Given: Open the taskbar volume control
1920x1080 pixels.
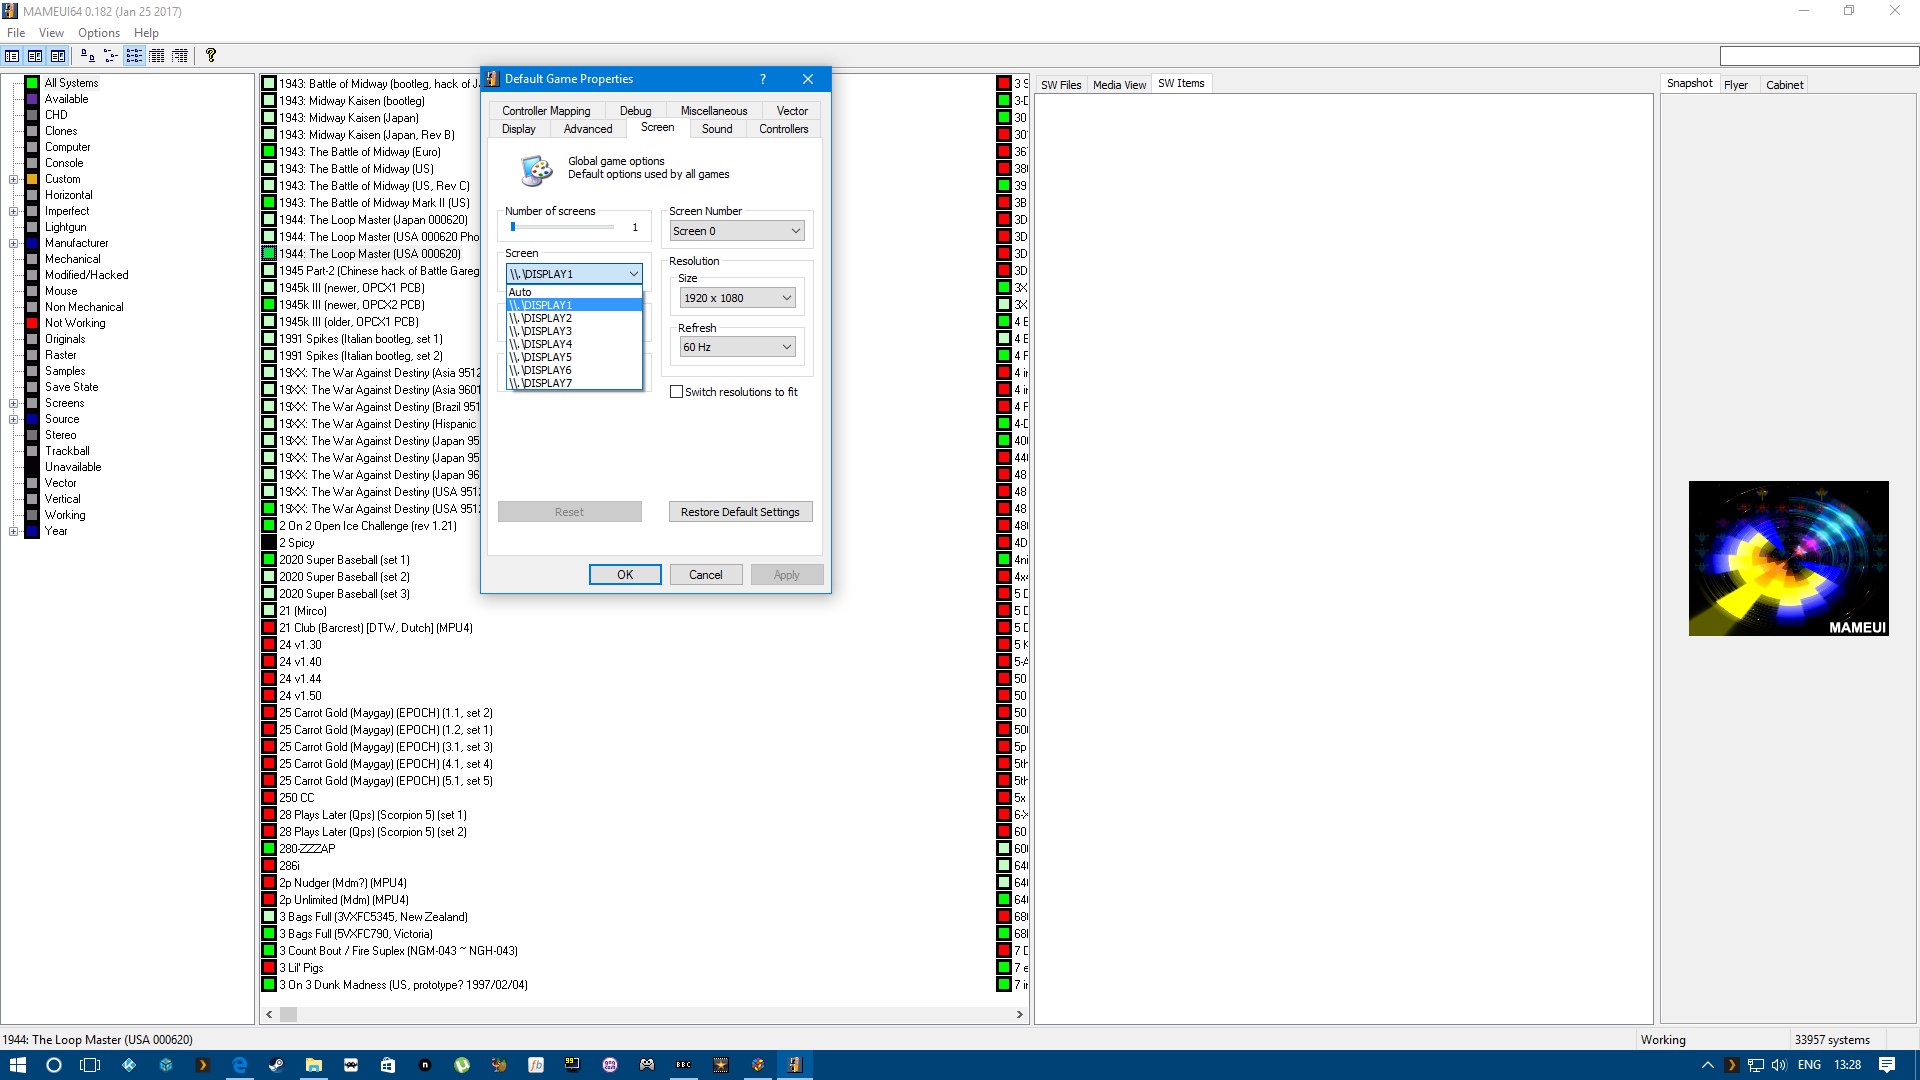Looking at the screenshot, I should pyautogui.click(x=1779, y=1065).
